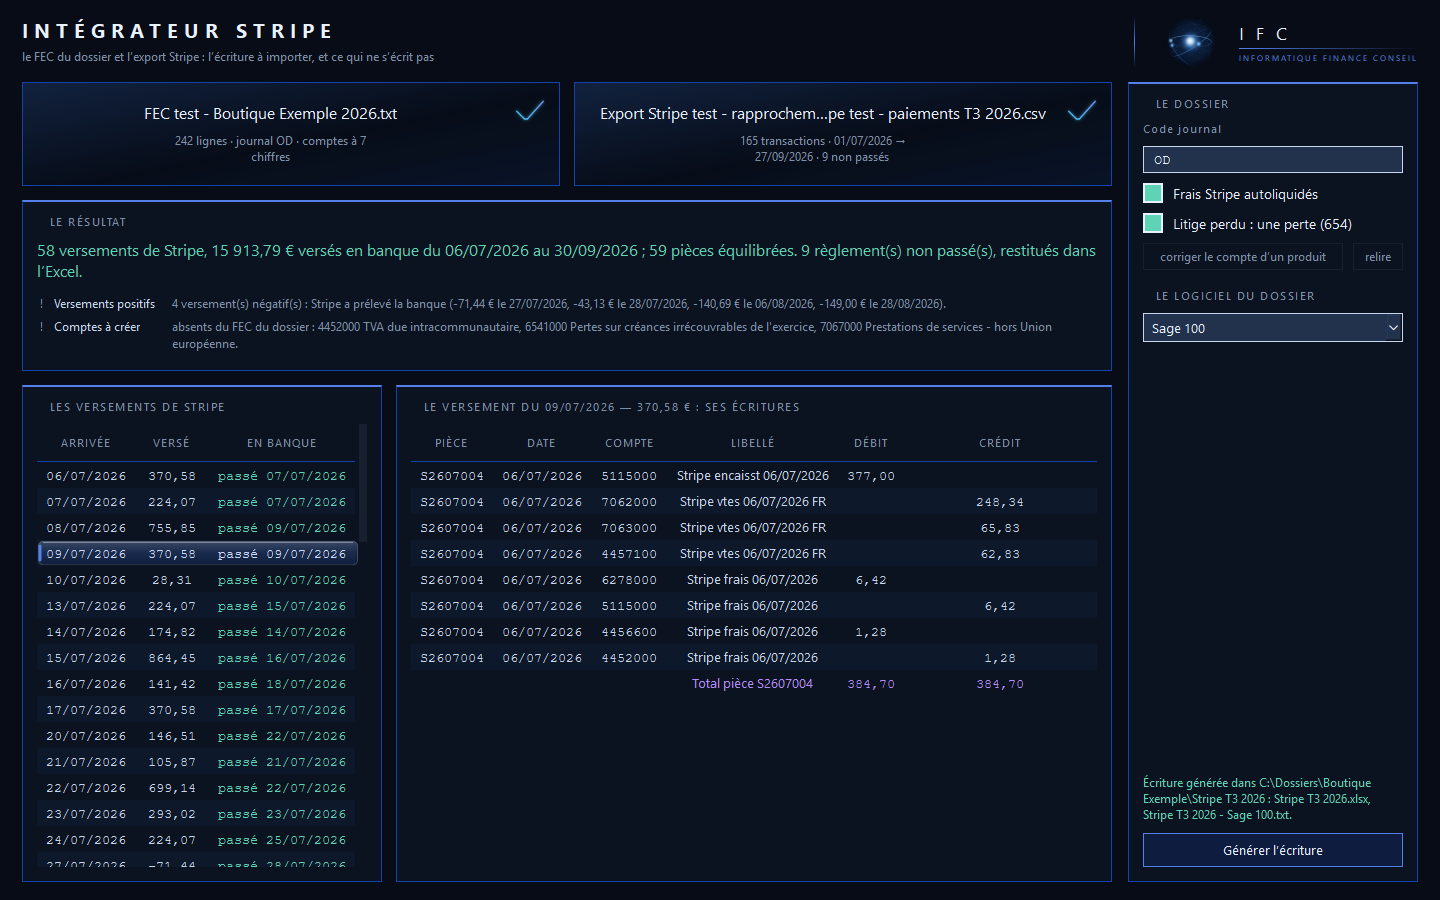Click the IFC globe logo
The height and width of the screenshot is (900, 1440).
[x=1190, y=42]
